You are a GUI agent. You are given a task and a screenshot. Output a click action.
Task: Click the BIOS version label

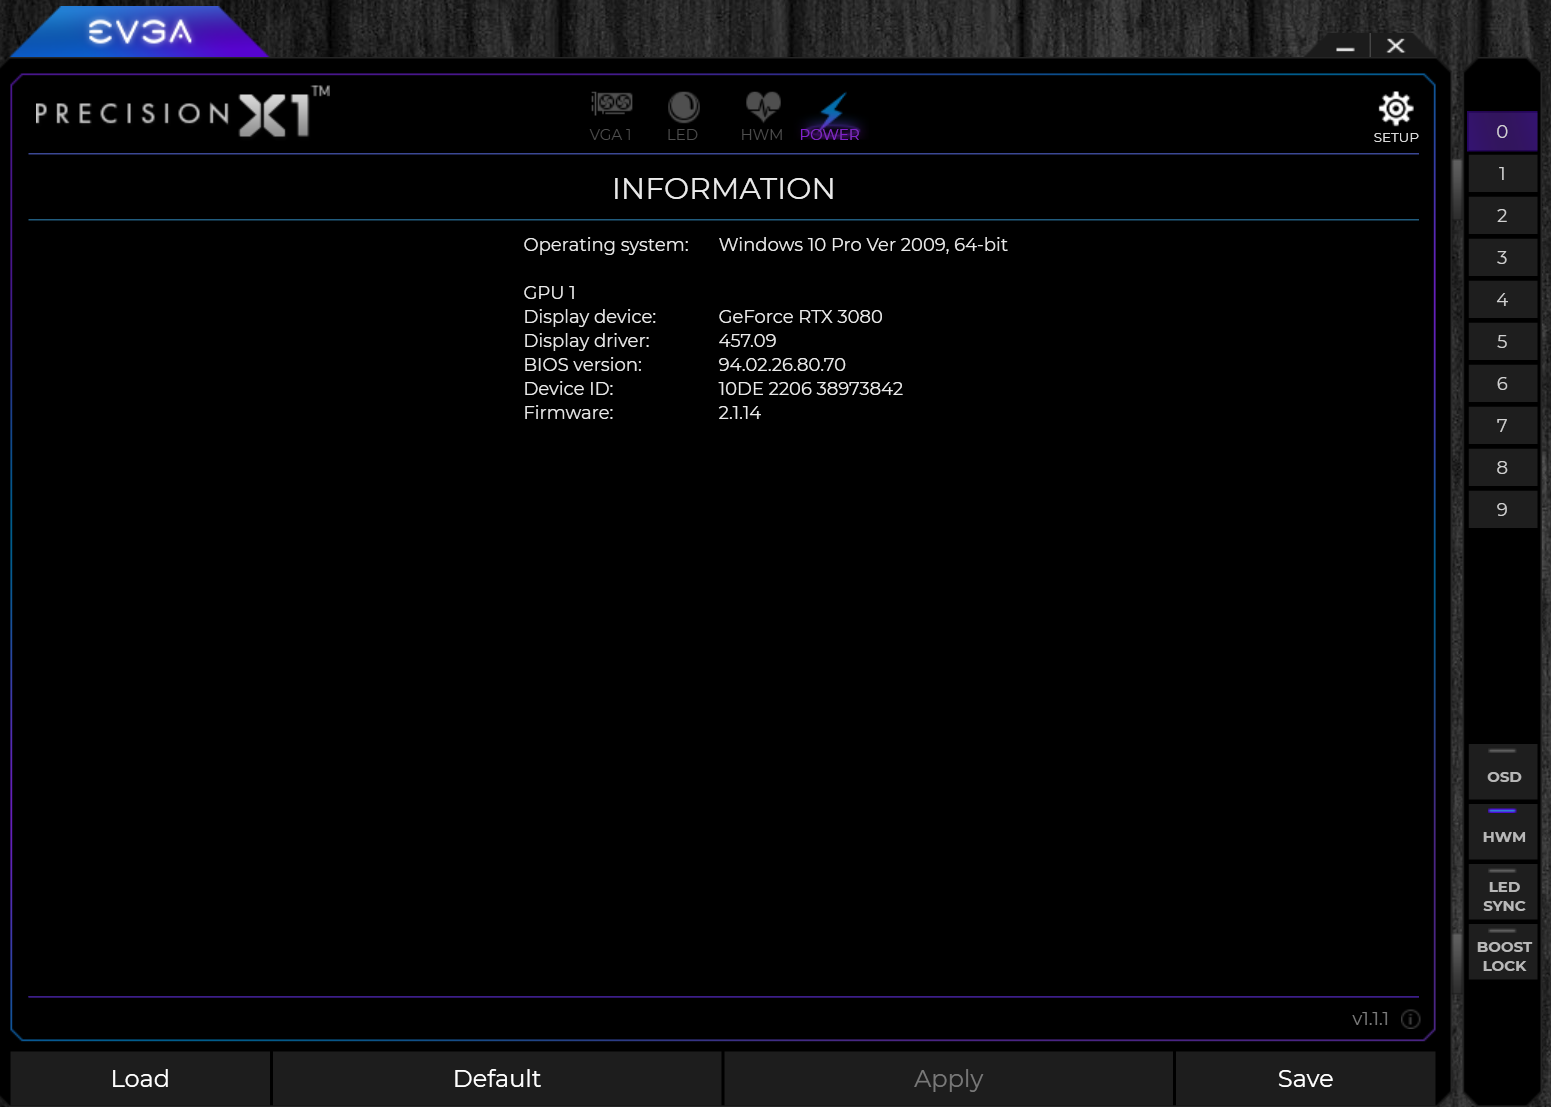click(583, 365)
